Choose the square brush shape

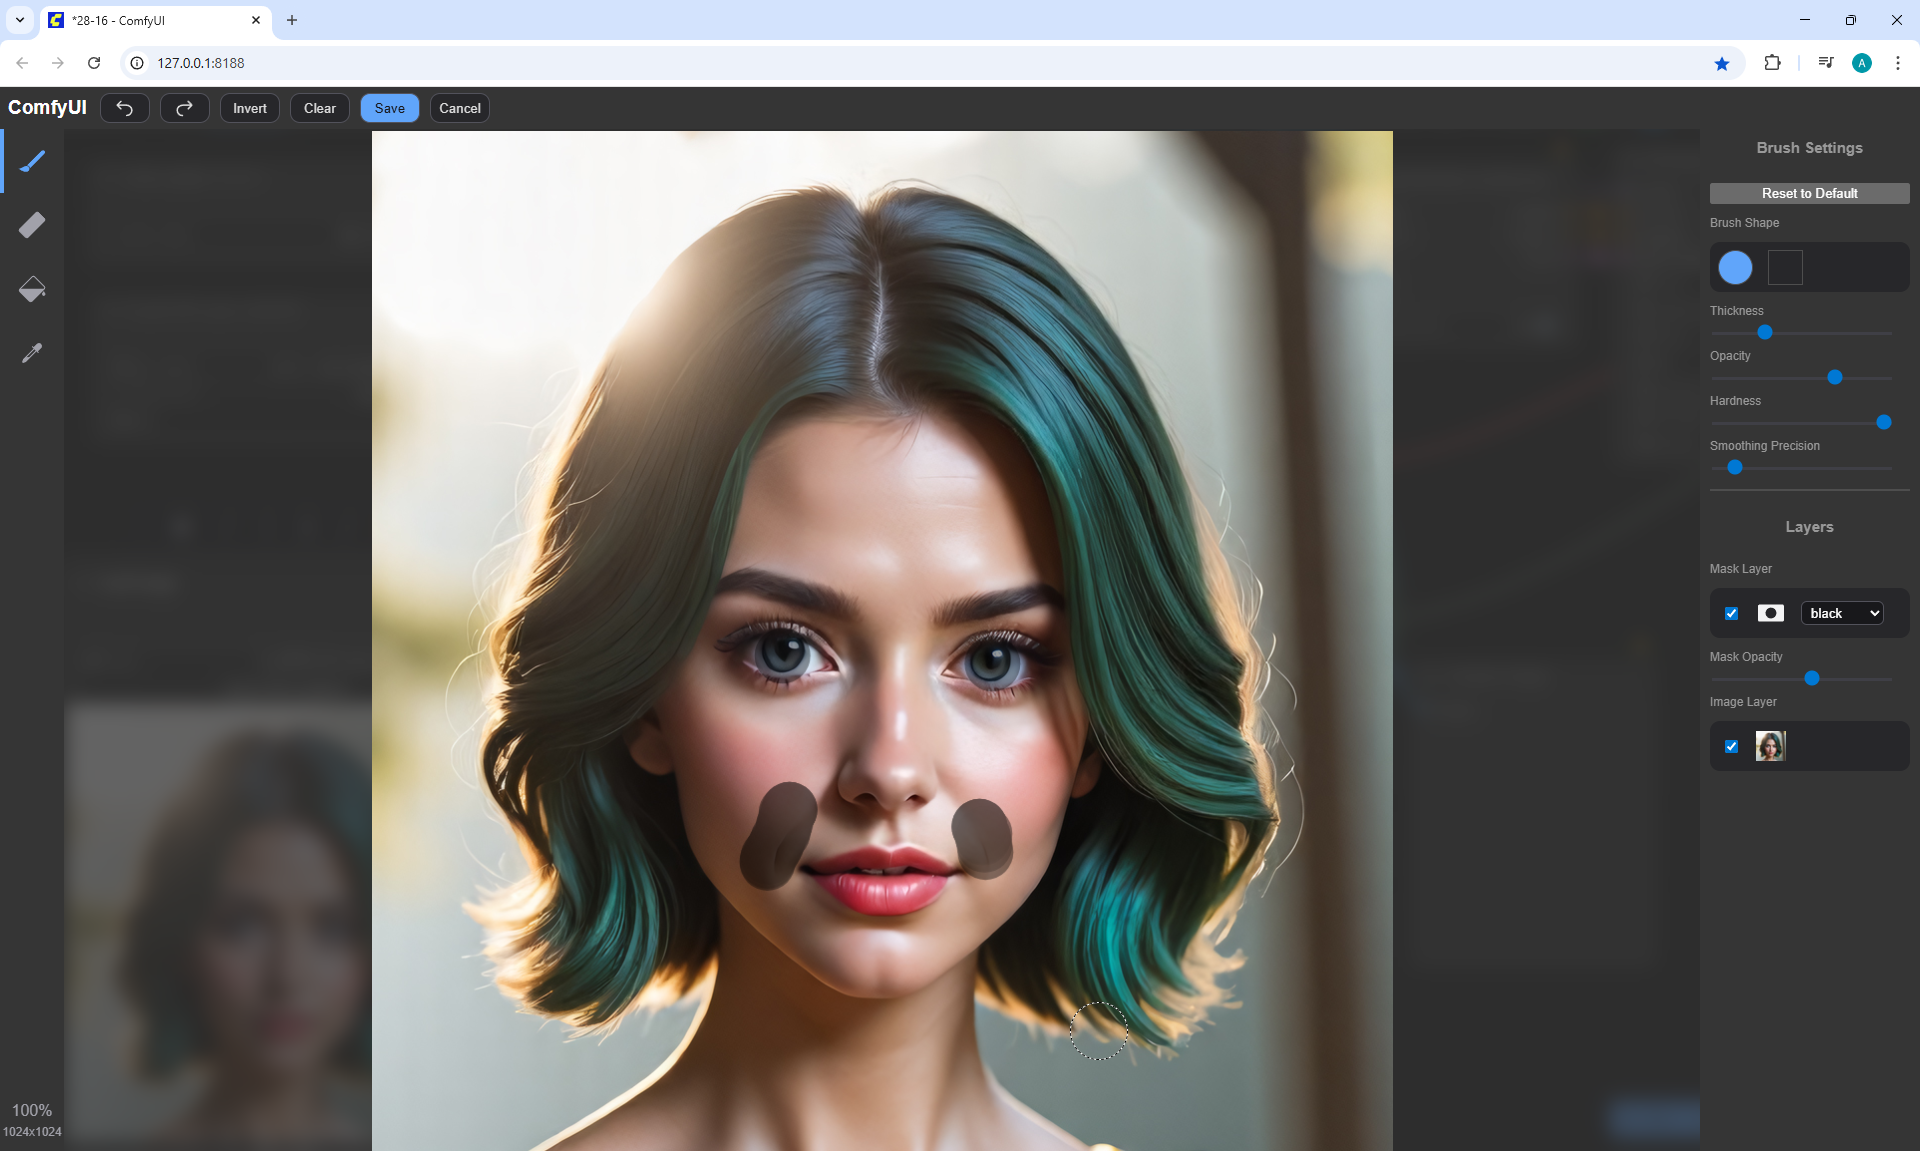pyautogui.click(x=1785, y=267)
